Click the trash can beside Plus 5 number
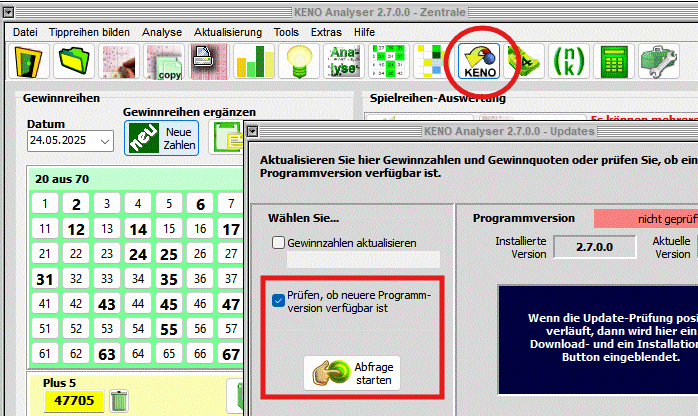This screenshot has width=698, height=416. 119,400
